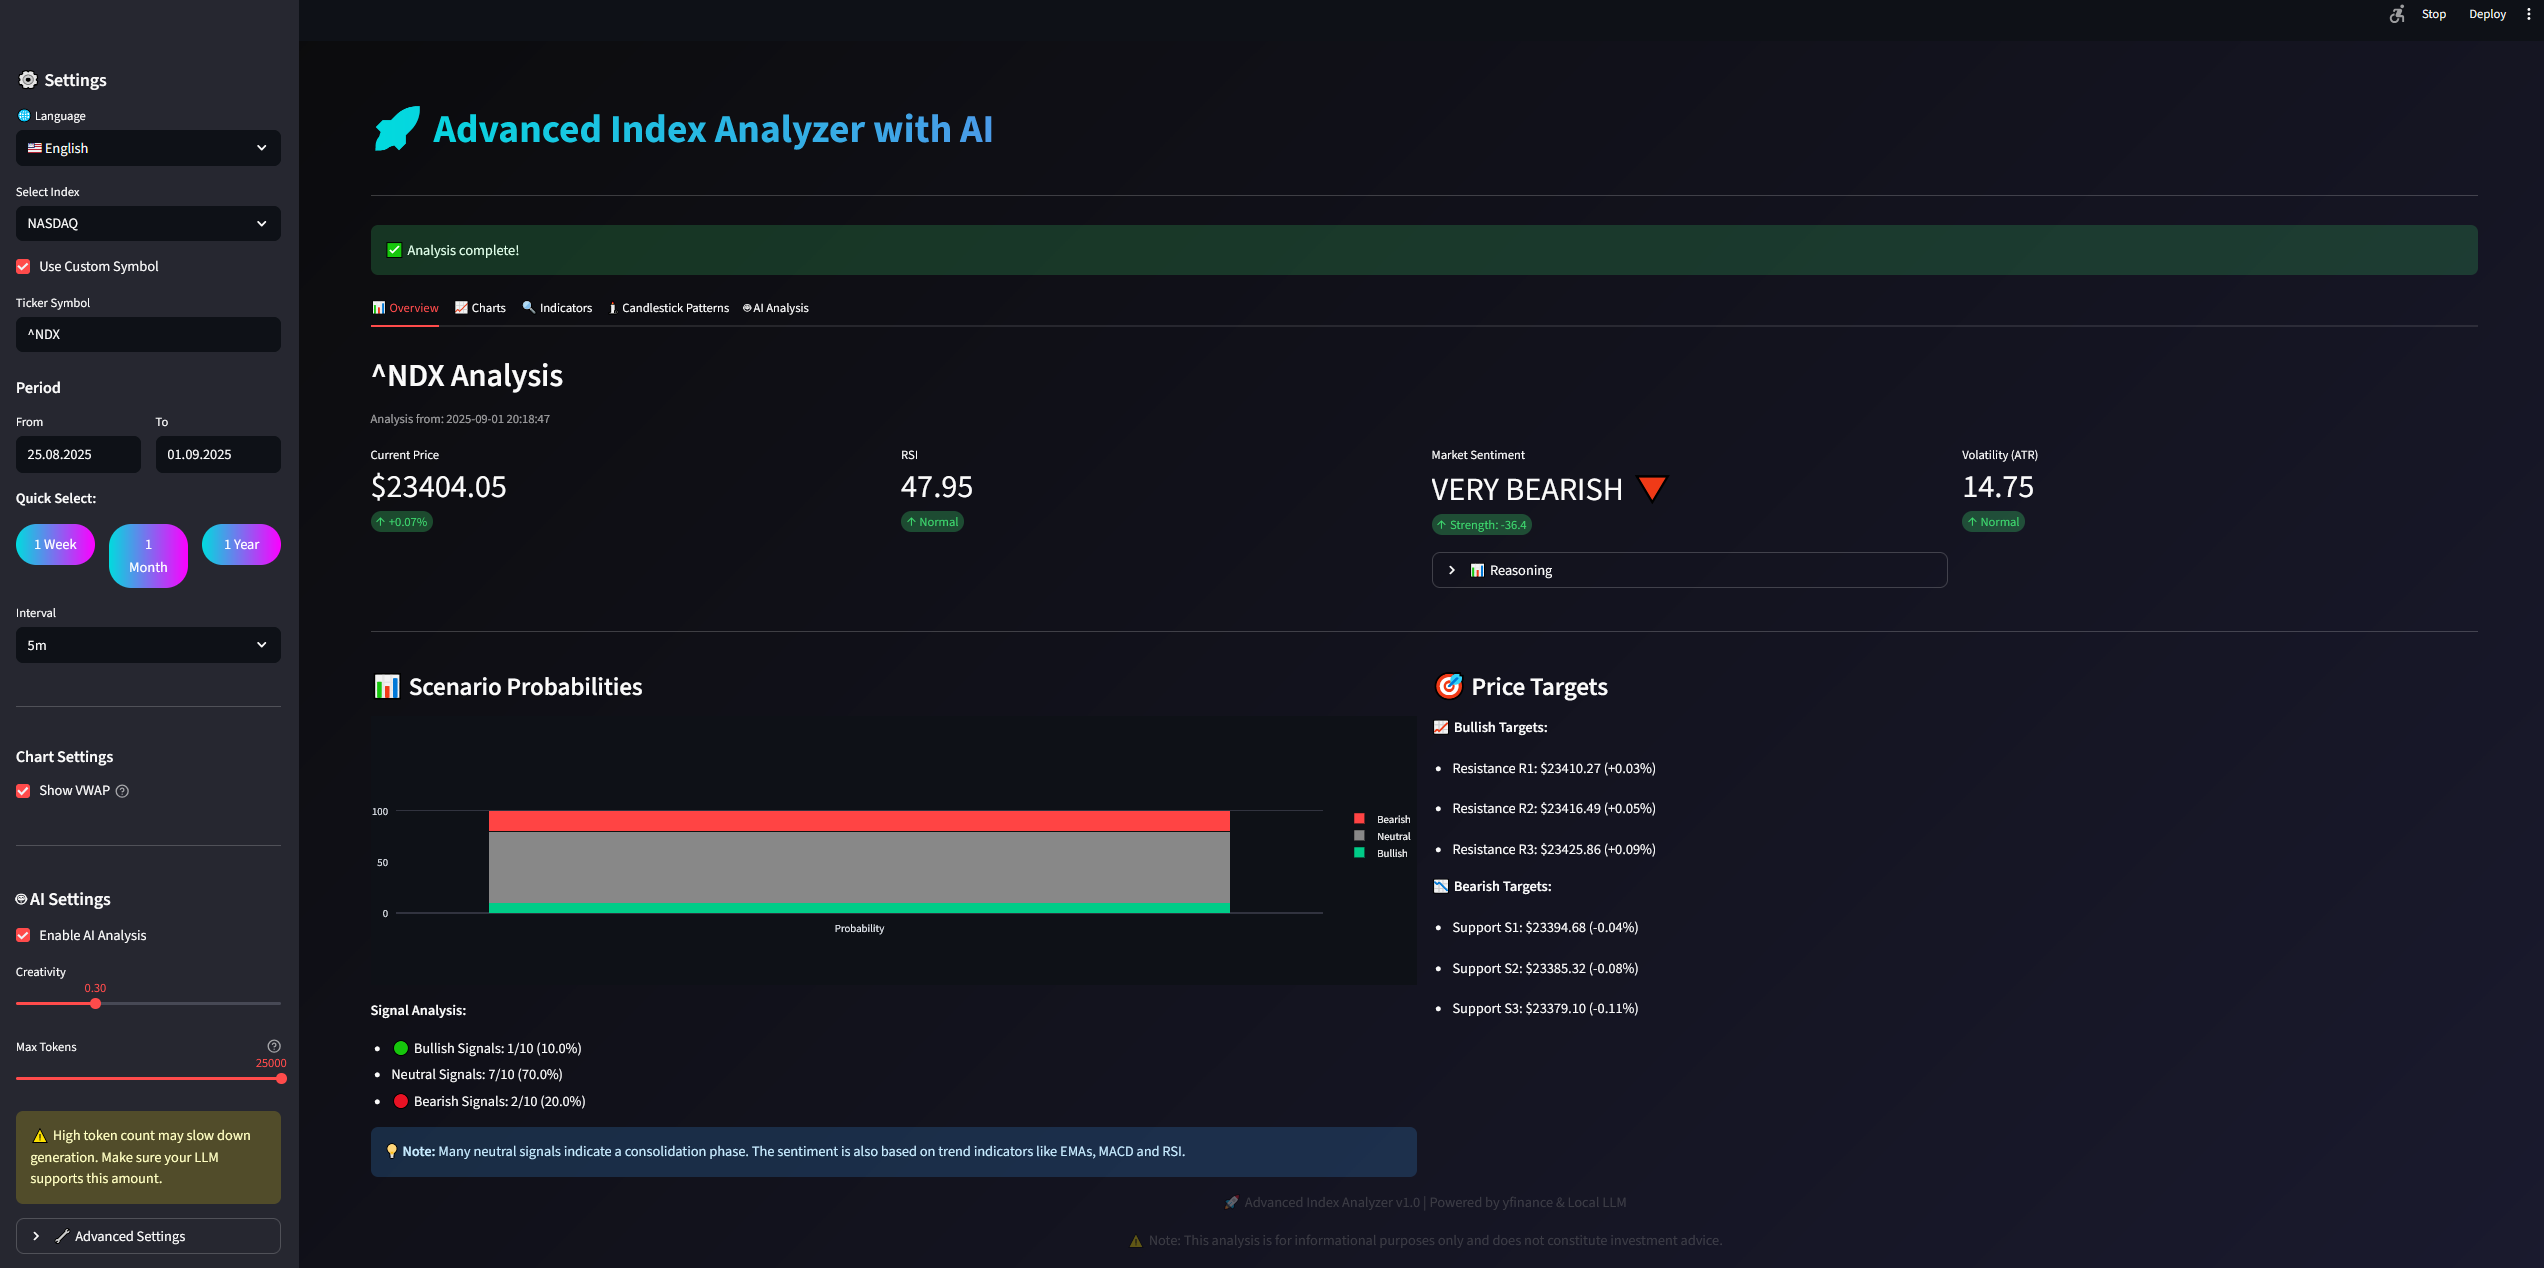Click the rocket icon beside the title
2544x1268 pixels.
(x=397, y=129)
